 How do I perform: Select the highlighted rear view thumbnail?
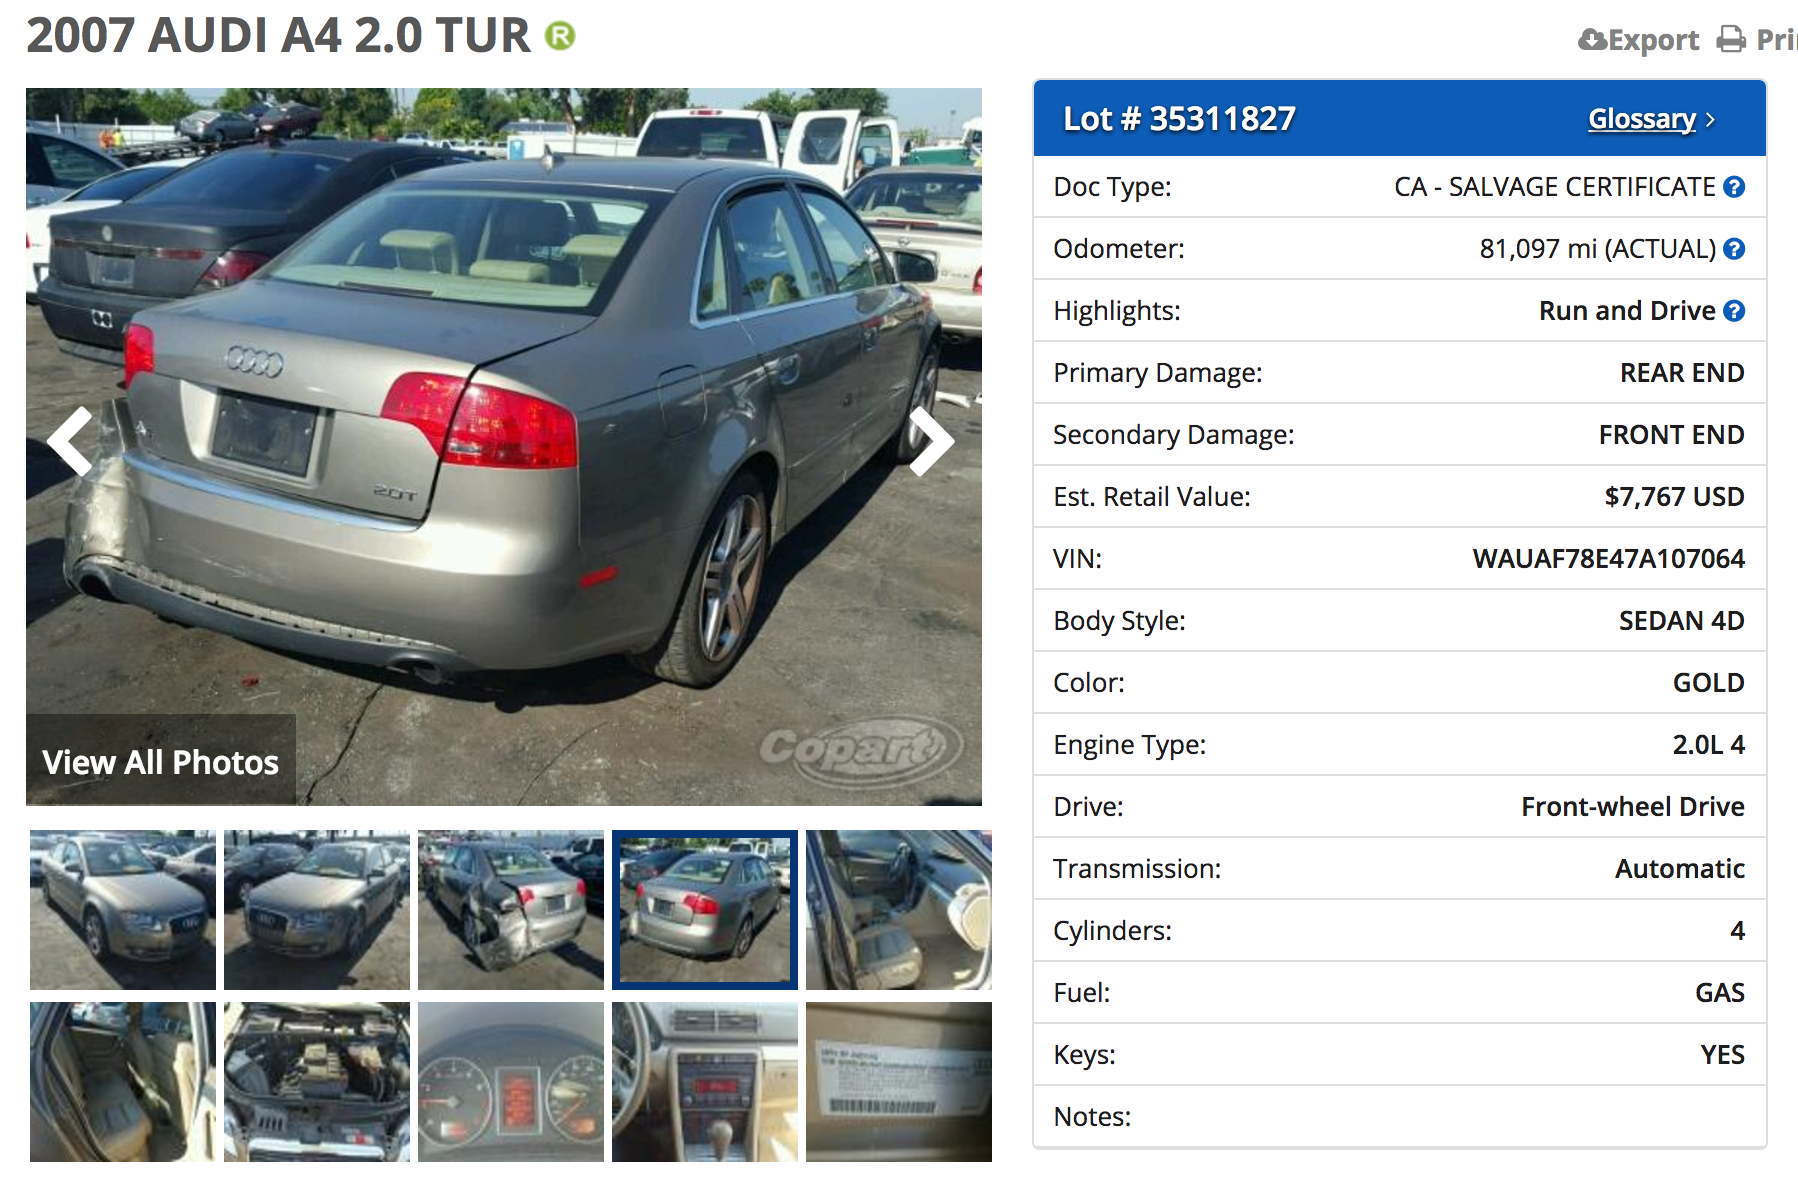[705, 910]
